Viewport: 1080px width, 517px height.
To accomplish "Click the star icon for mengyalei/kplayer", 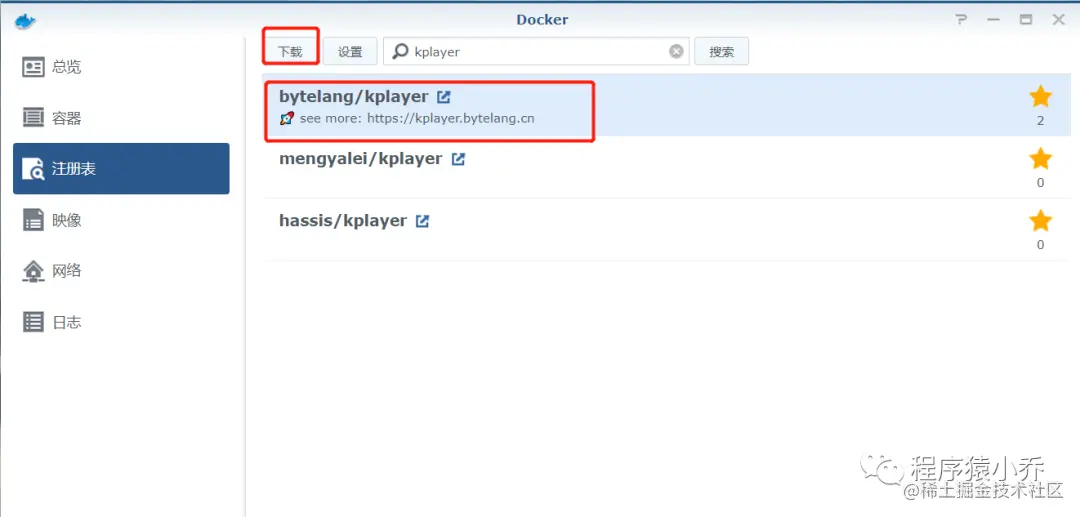I will coord(1040,159).
